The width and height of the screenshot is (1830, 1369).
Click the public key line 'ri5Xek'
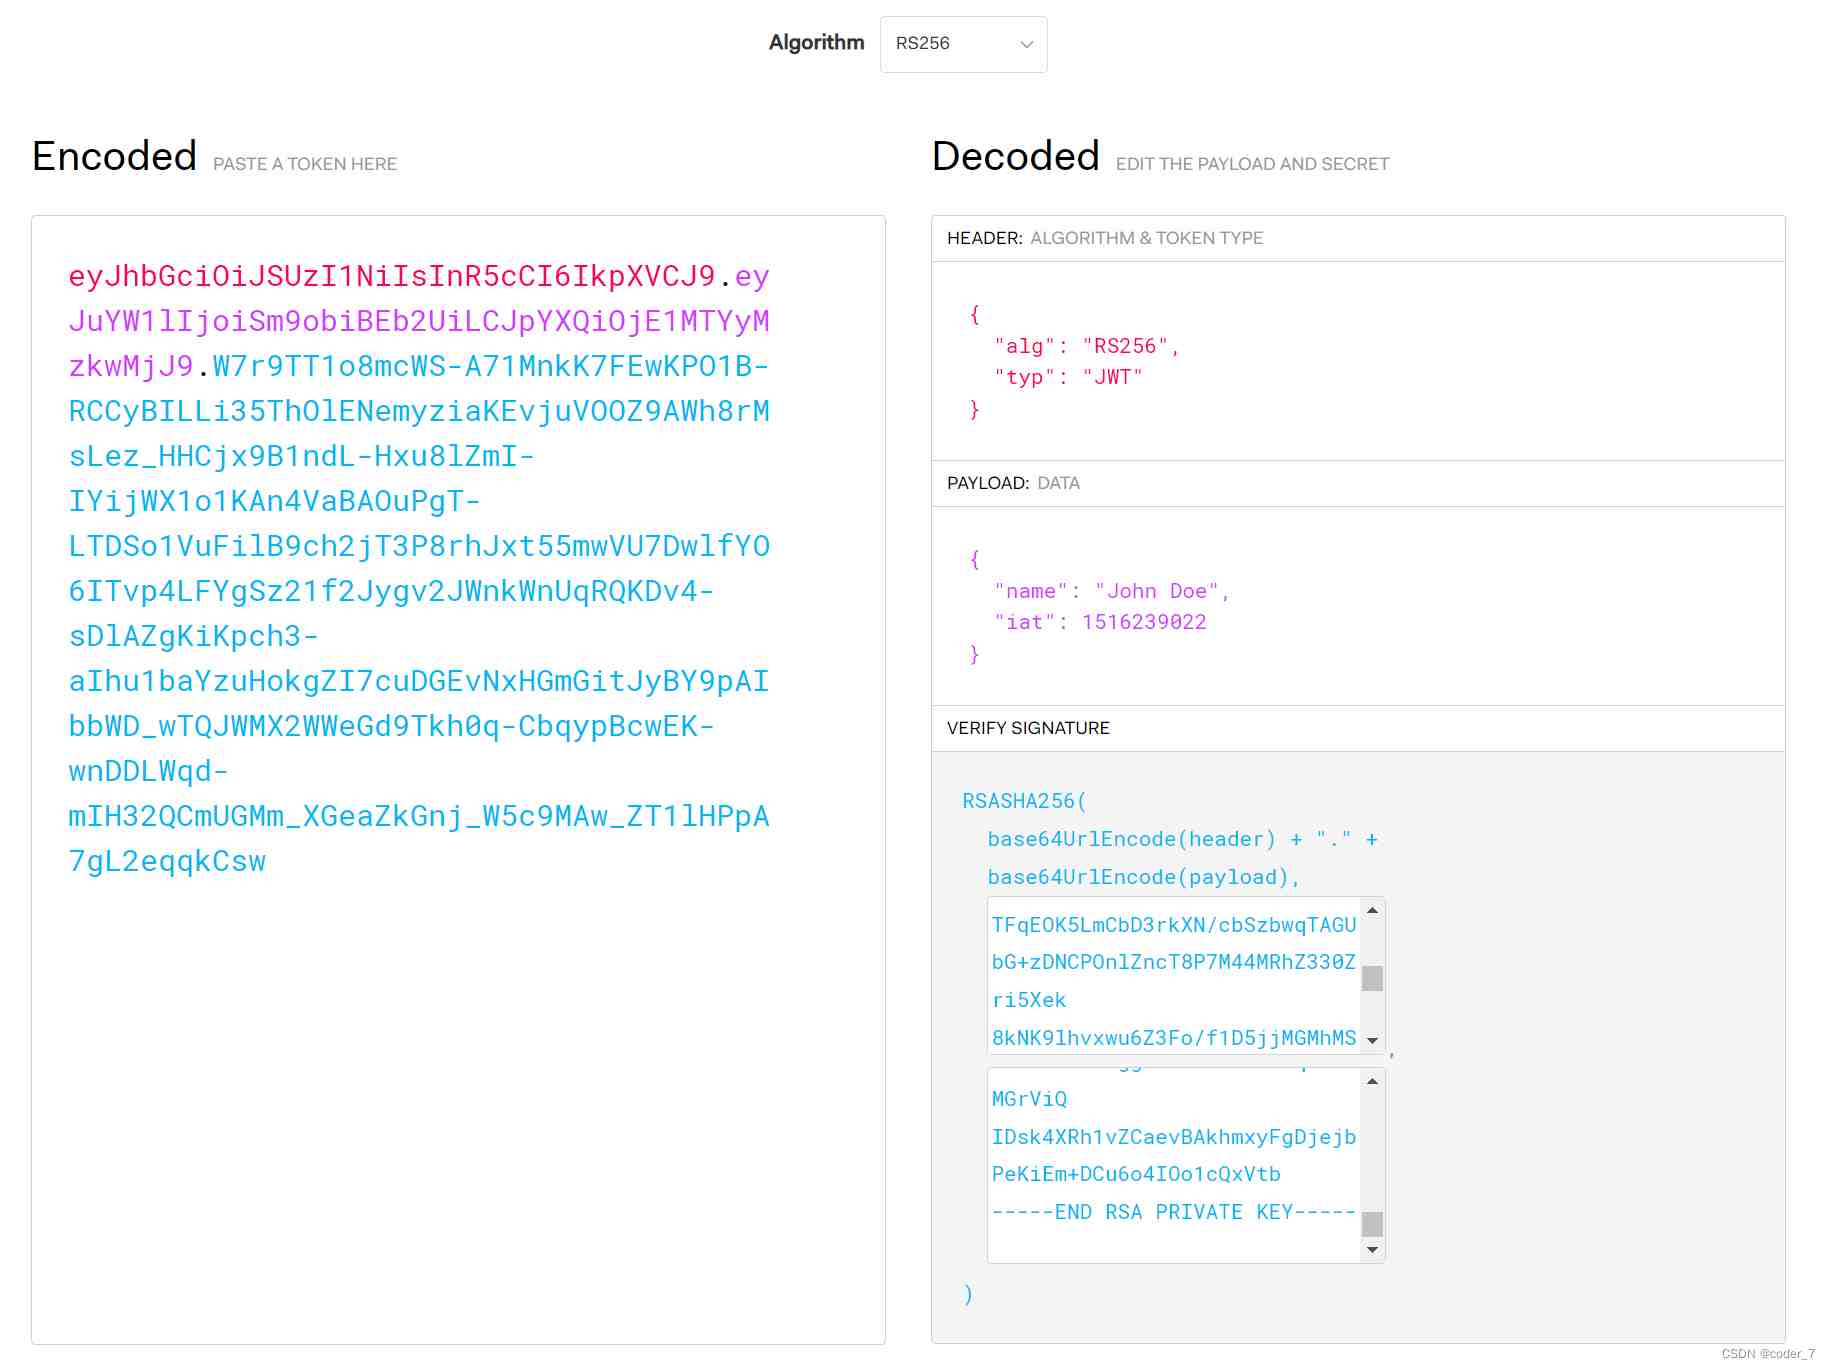[x=1029, y=1000]
